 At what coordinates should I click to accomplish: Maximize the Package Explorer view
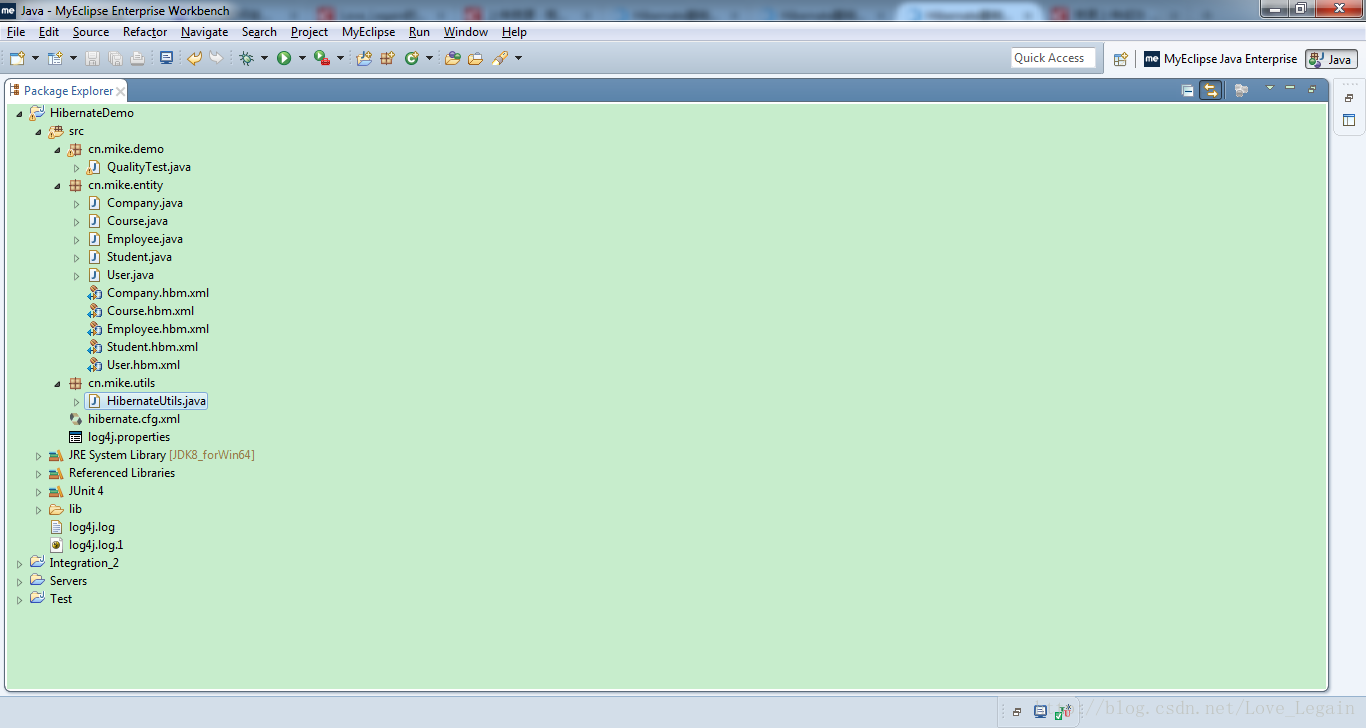tap(1312, 89)
